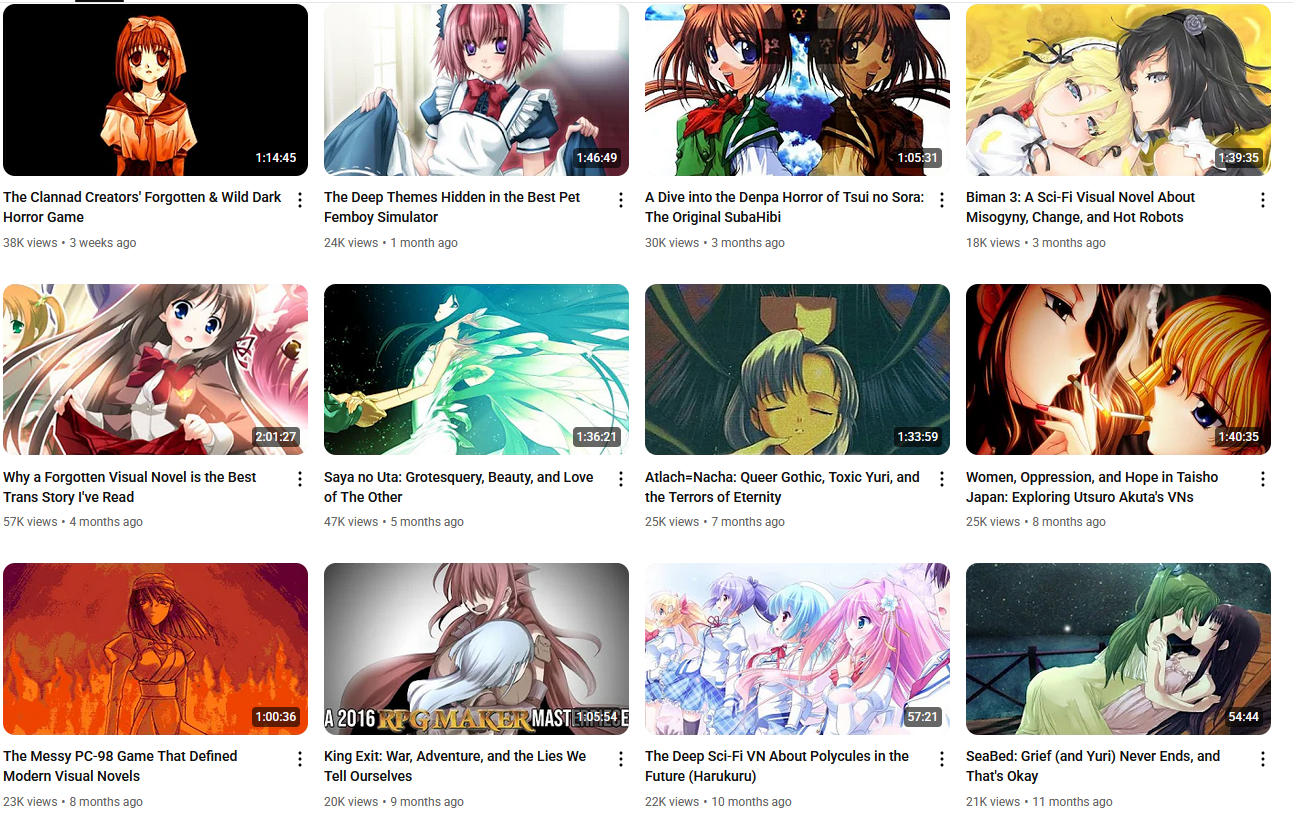Open options for Messy PC-98 Game video
The width and height of the screenshot is (1293, 824).
(299, 759)
